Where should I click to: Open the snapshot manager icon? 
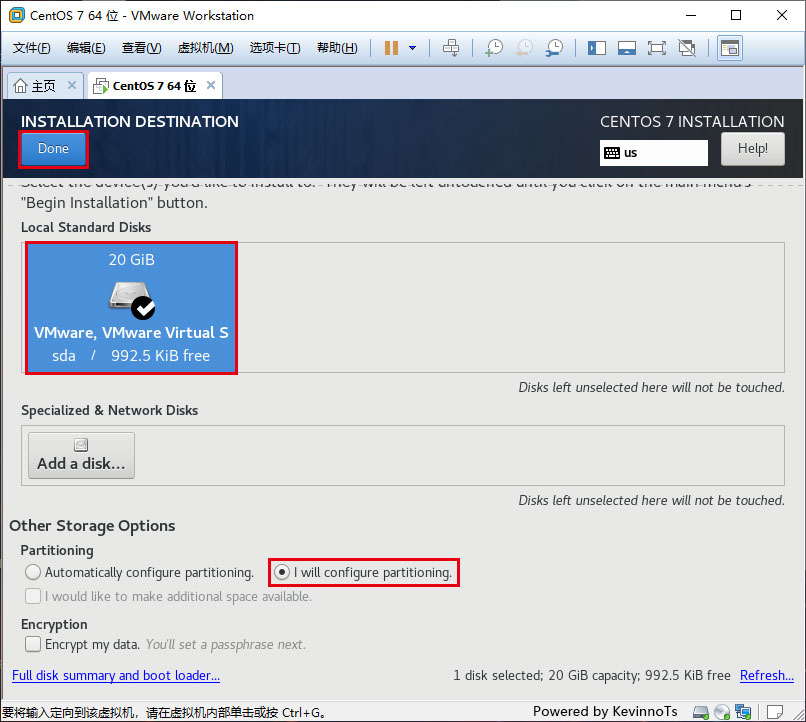coord(554,48)
